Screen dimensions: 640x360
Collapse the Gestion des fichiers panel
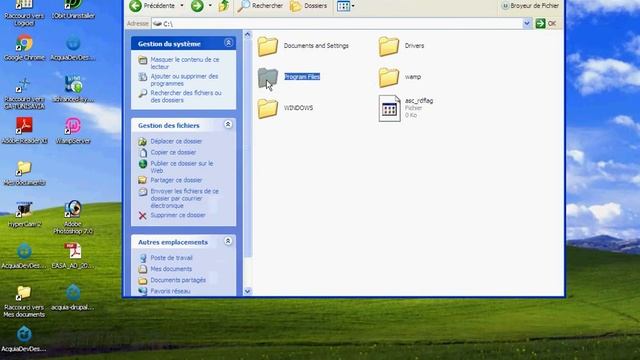pyautogui.click(x=228, y=124)
